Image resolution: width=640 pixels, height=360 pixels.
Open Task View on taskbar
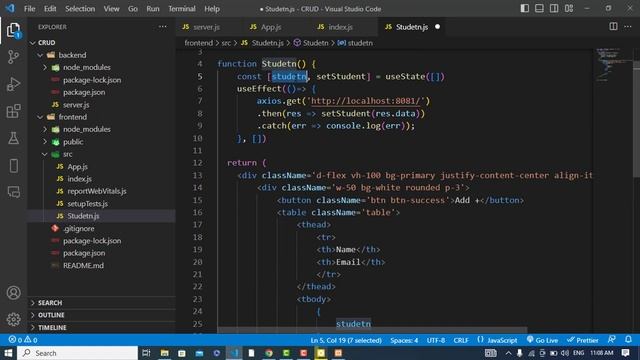click(x=146, y=353)
